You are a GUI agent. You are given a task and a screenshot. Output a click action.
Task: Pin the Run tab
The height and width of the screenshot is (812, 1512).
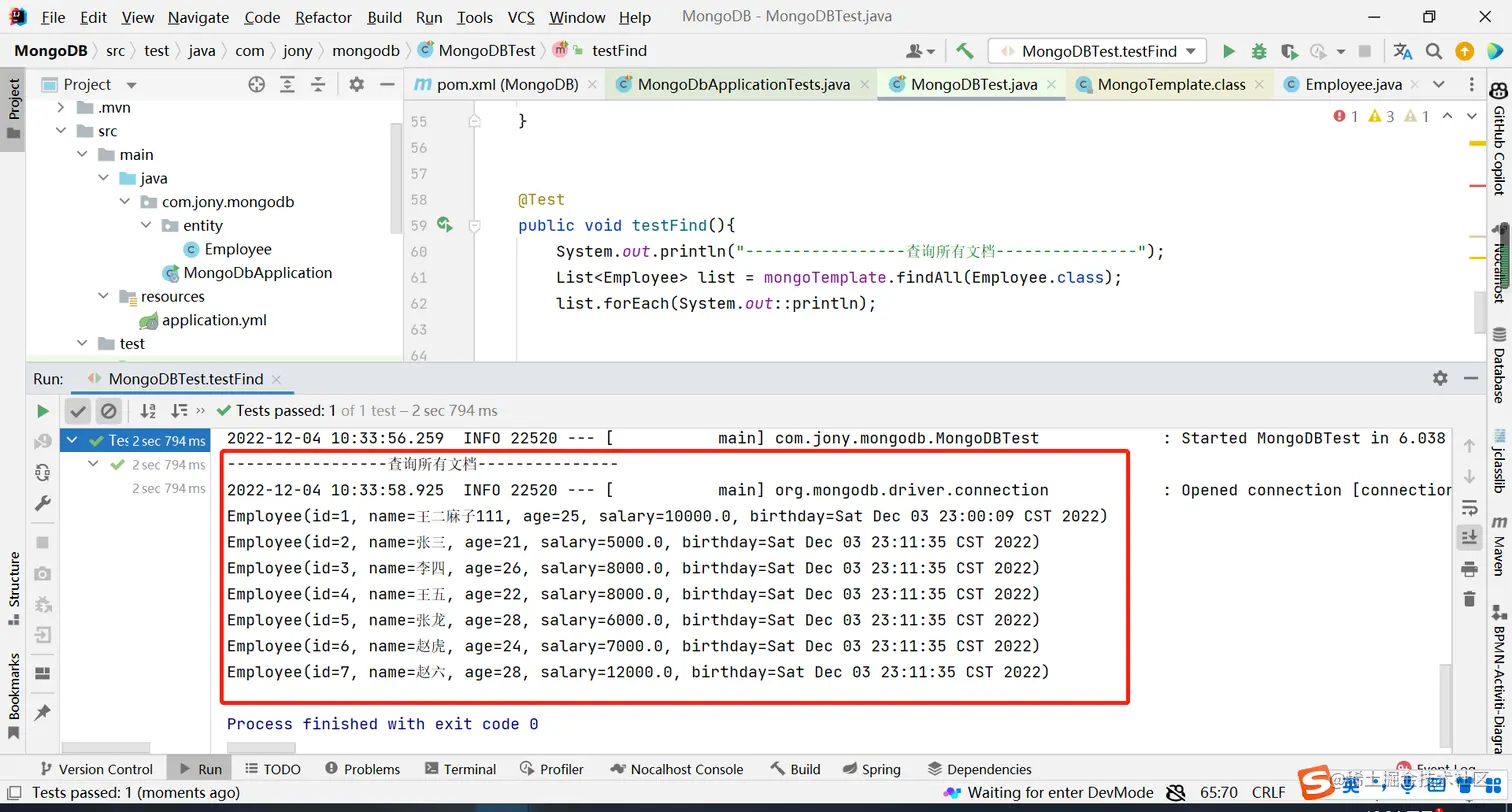pos(42,713)
